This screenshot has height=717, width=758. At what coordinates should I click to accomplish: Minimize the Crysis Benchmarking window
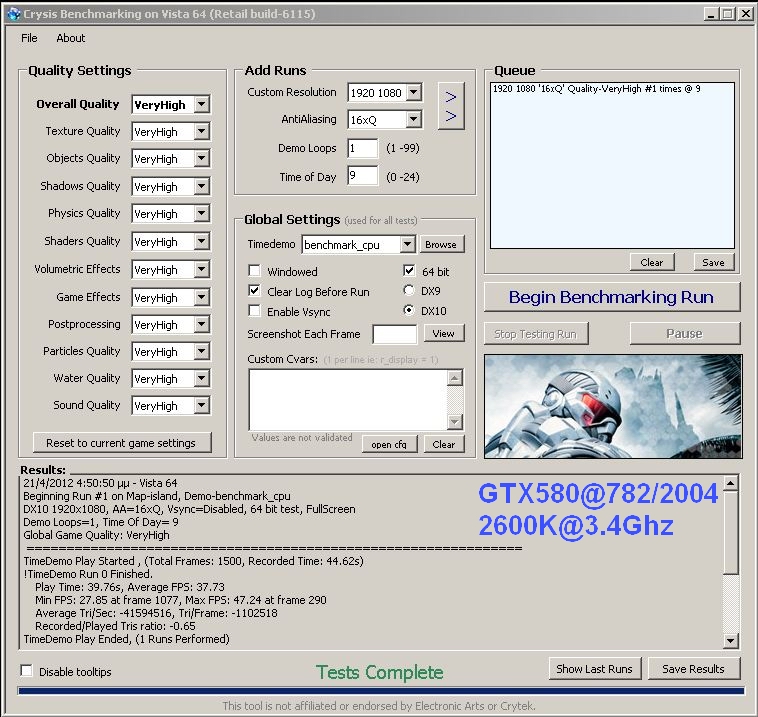point(710,14)
